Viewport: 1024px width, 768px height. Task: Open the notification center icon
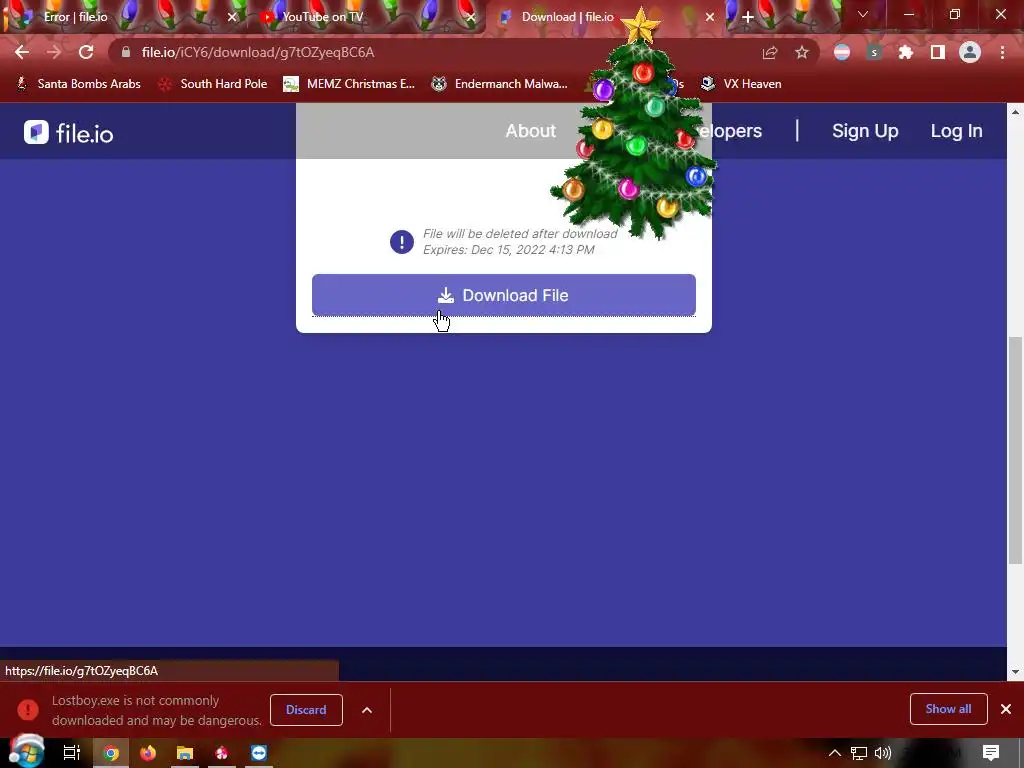pyautogui.click(x=991, y=753)
